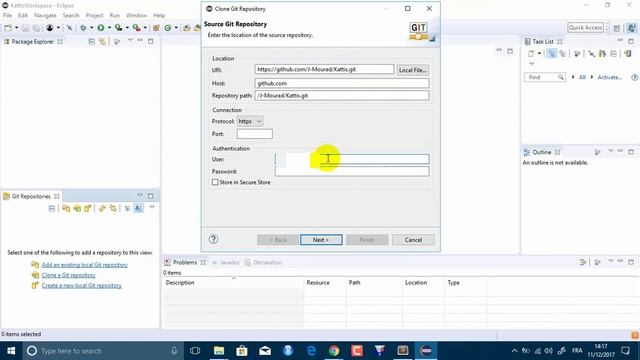Click the Password input field
The image size is (640, 360).
pos(352,171)
